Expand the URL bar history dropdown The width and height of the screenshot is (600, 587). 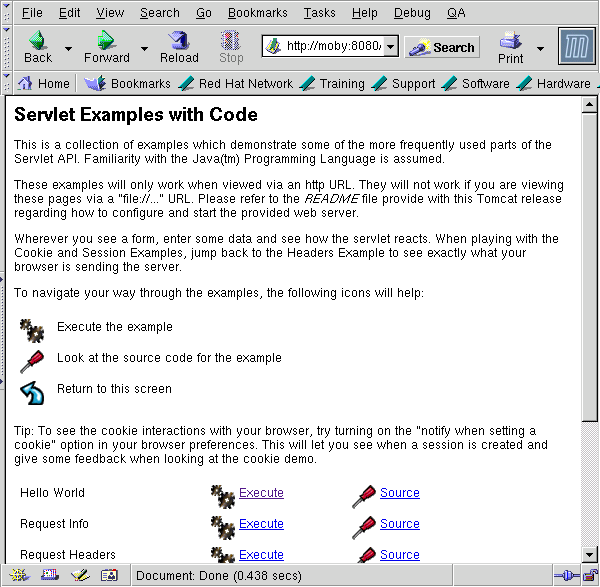click(390, 47)
